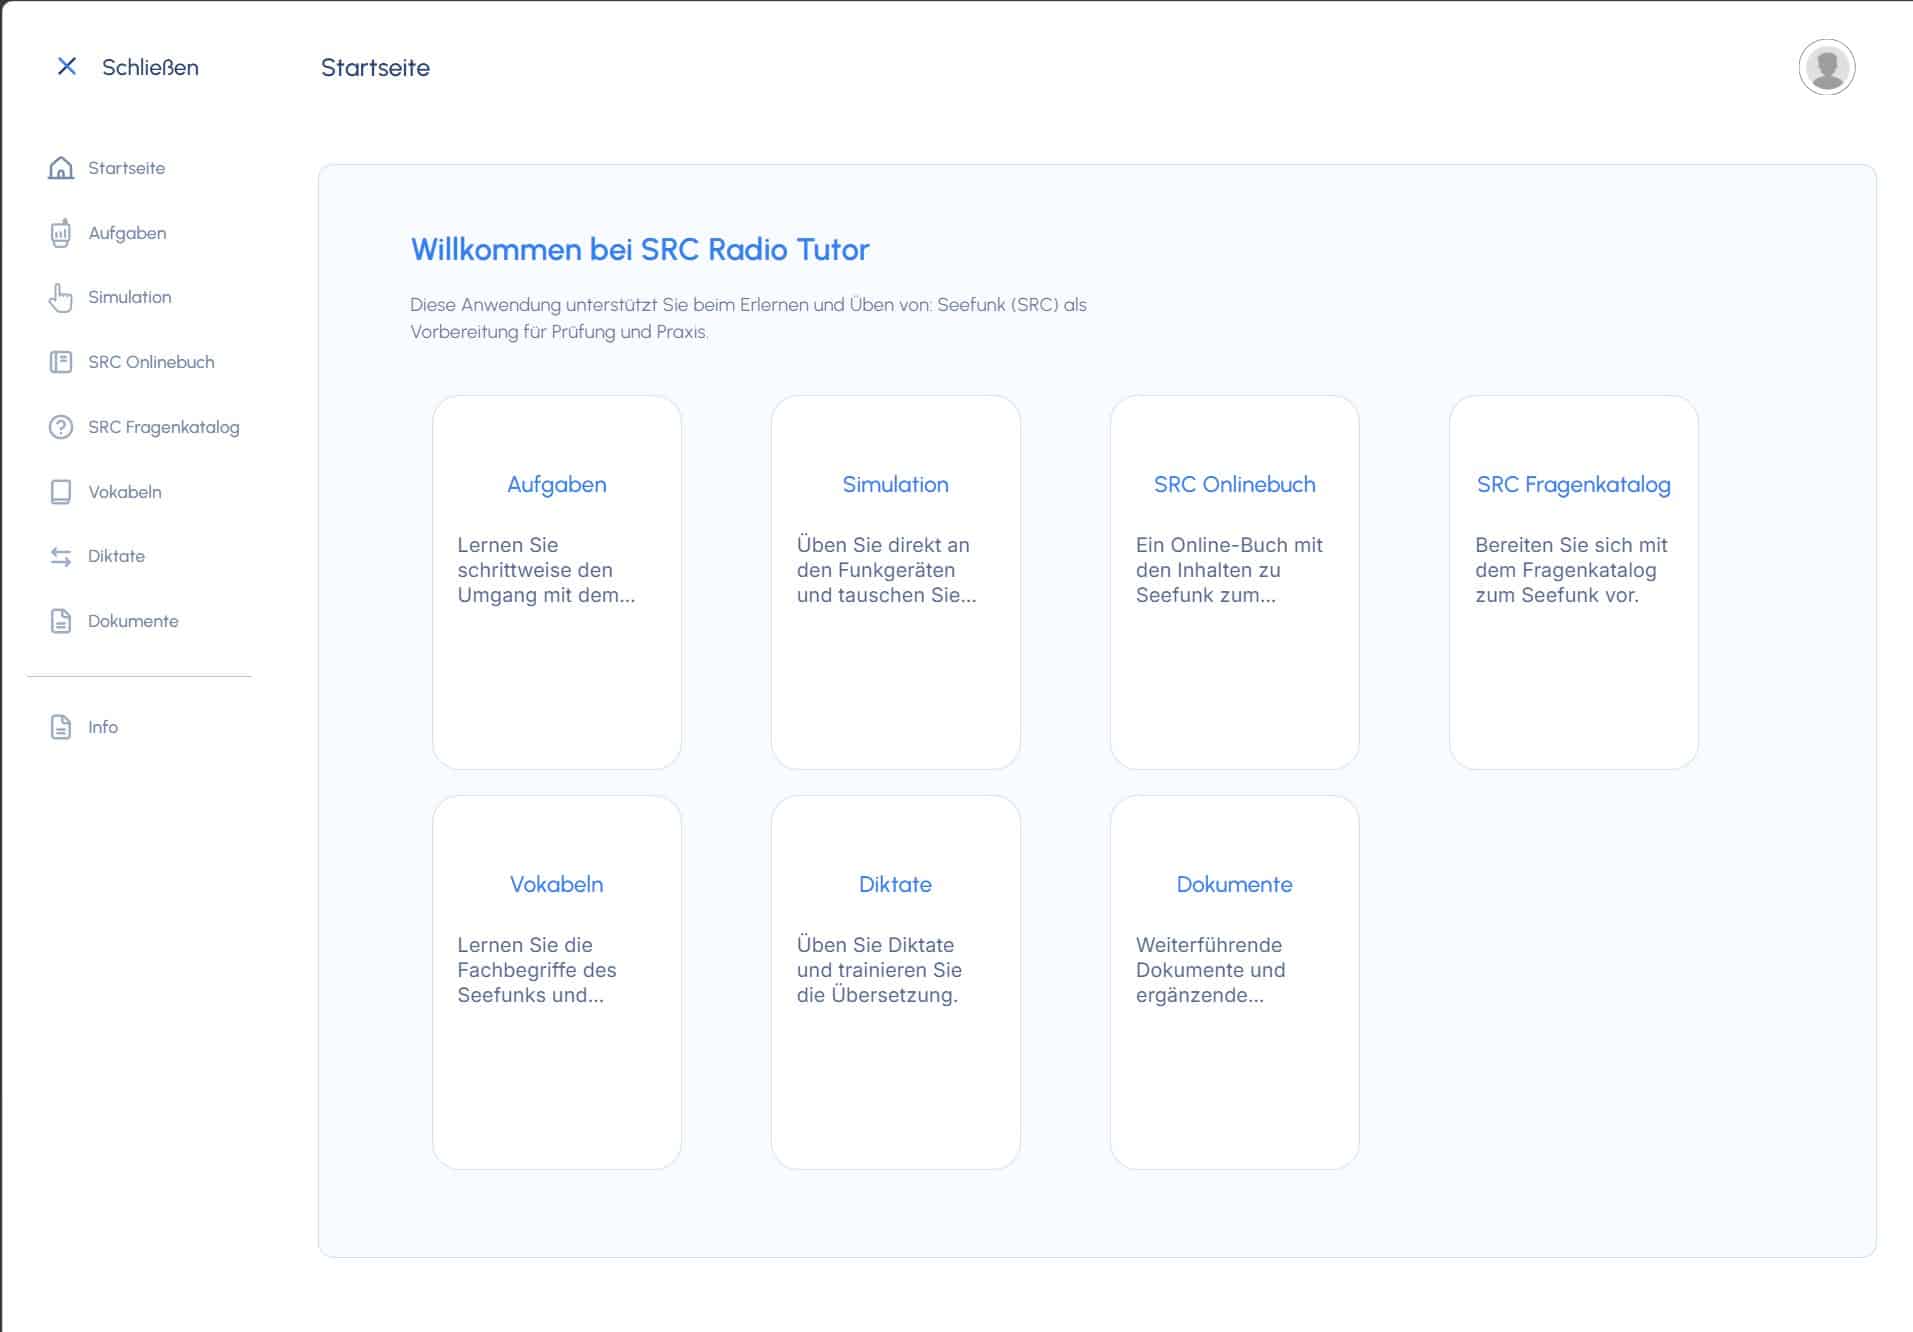This screenshot has height=1332, width=1913.
Task: Open the Diktate card
Action: (x=895, y=981)
